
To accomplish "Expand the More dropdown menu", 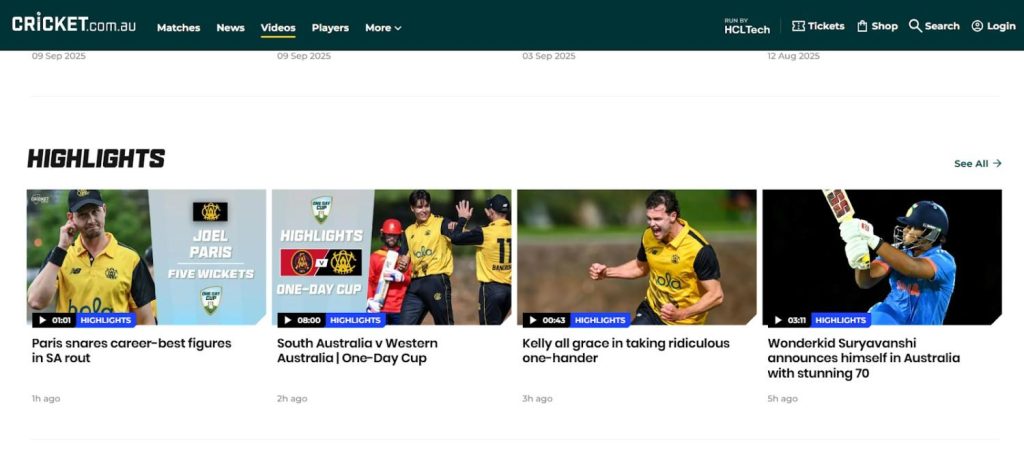I will [x=383, y=28].
